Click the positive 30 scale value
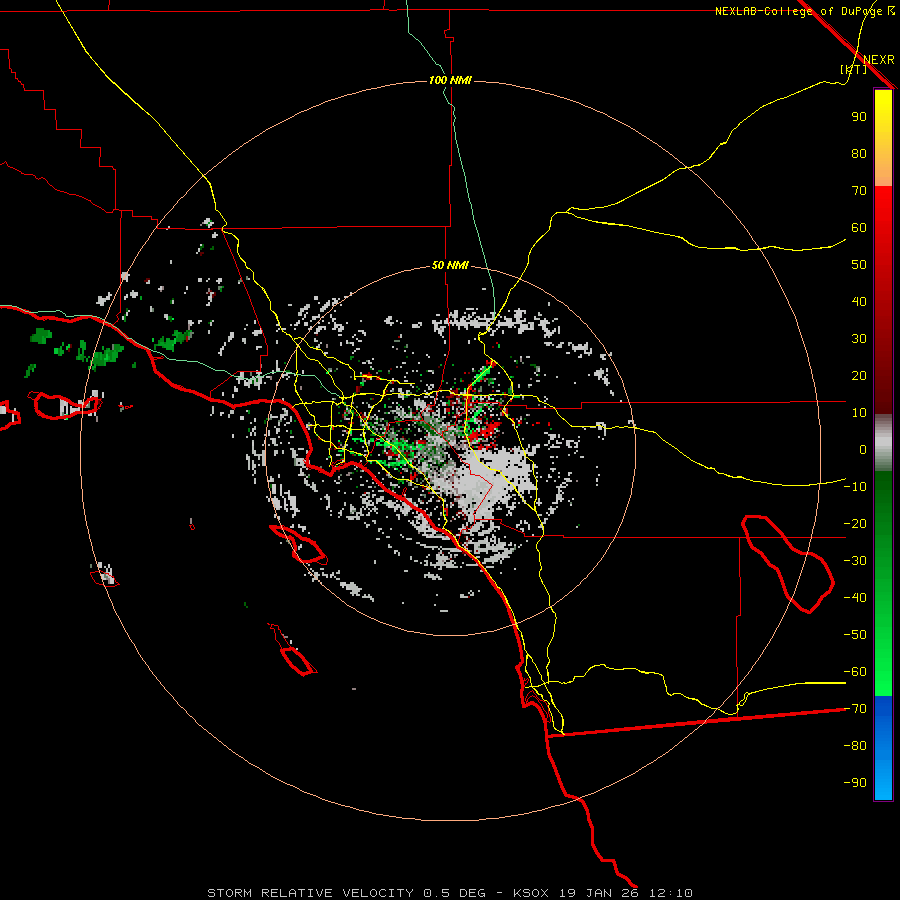The height and width of the screenshot is (900, 900). click(859, 339)
